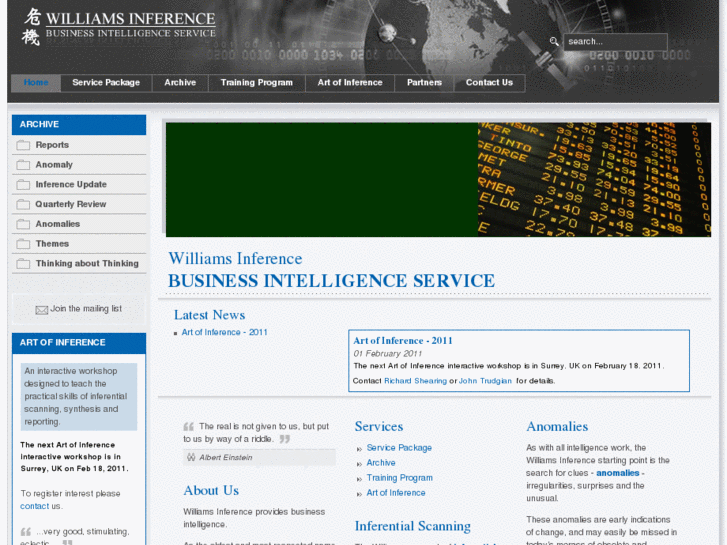Open Archive link under Services
The width and height of the screenshot is (727, 545).
381,462
